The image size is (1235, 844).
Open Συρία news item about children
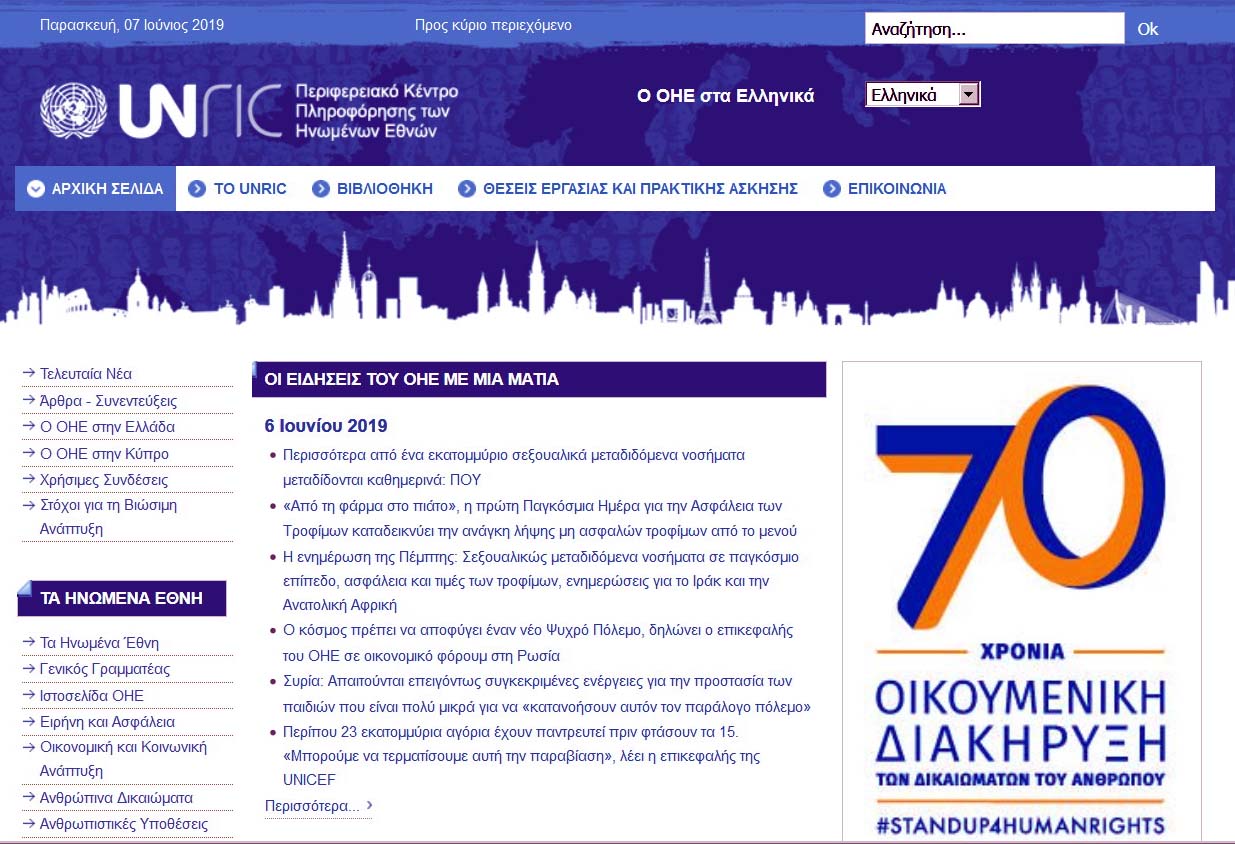[x=547, y=693]
